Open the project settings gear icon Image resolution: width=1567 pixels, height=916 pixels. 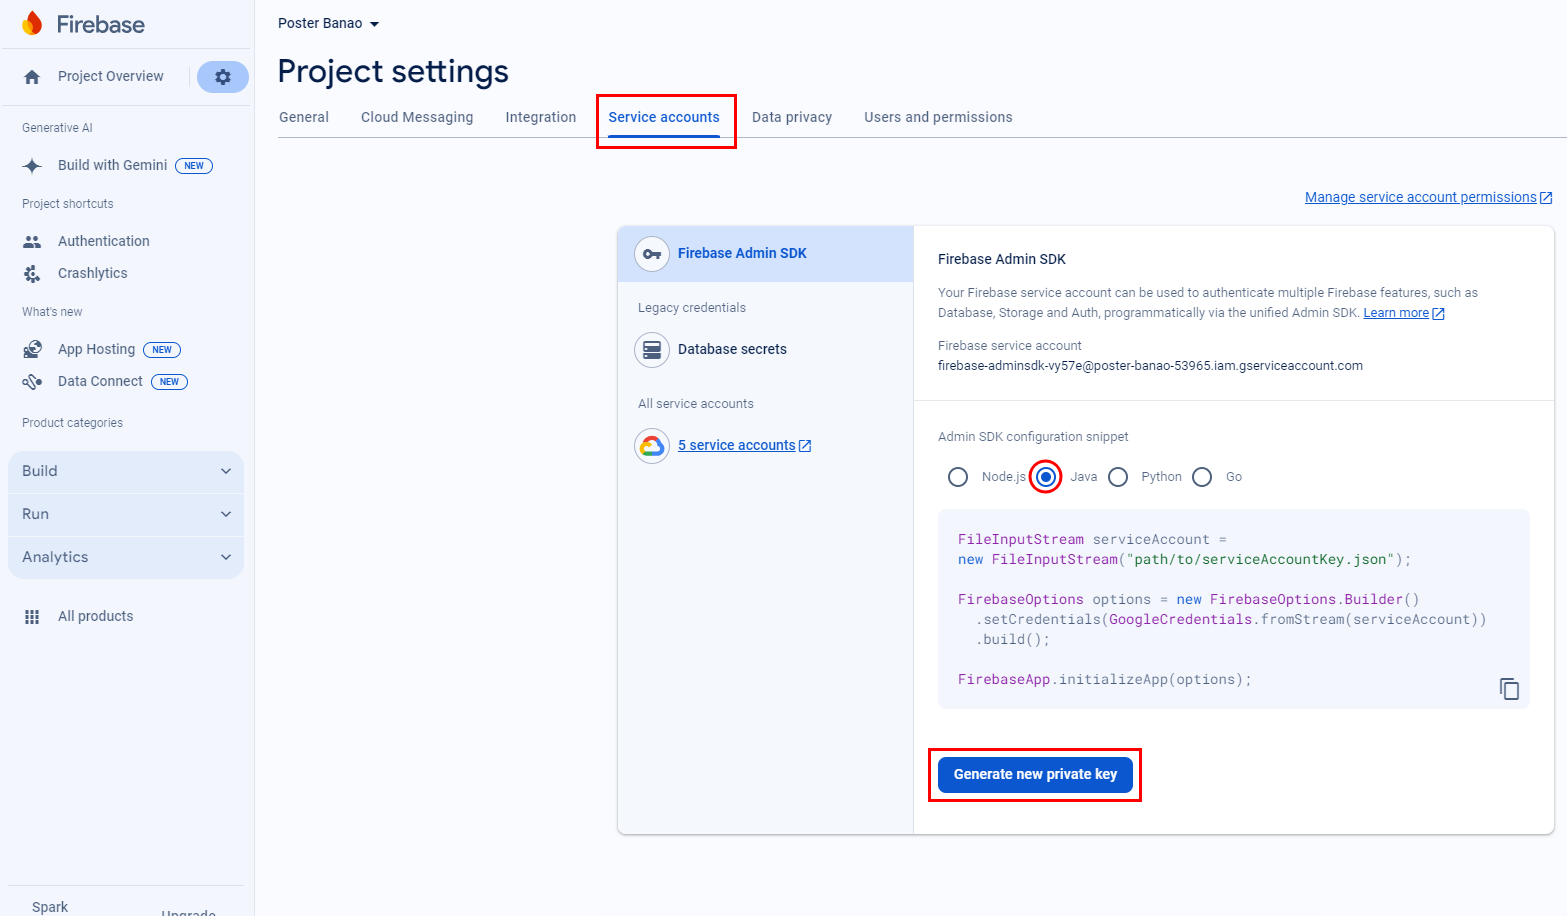(x=223, y=77)
